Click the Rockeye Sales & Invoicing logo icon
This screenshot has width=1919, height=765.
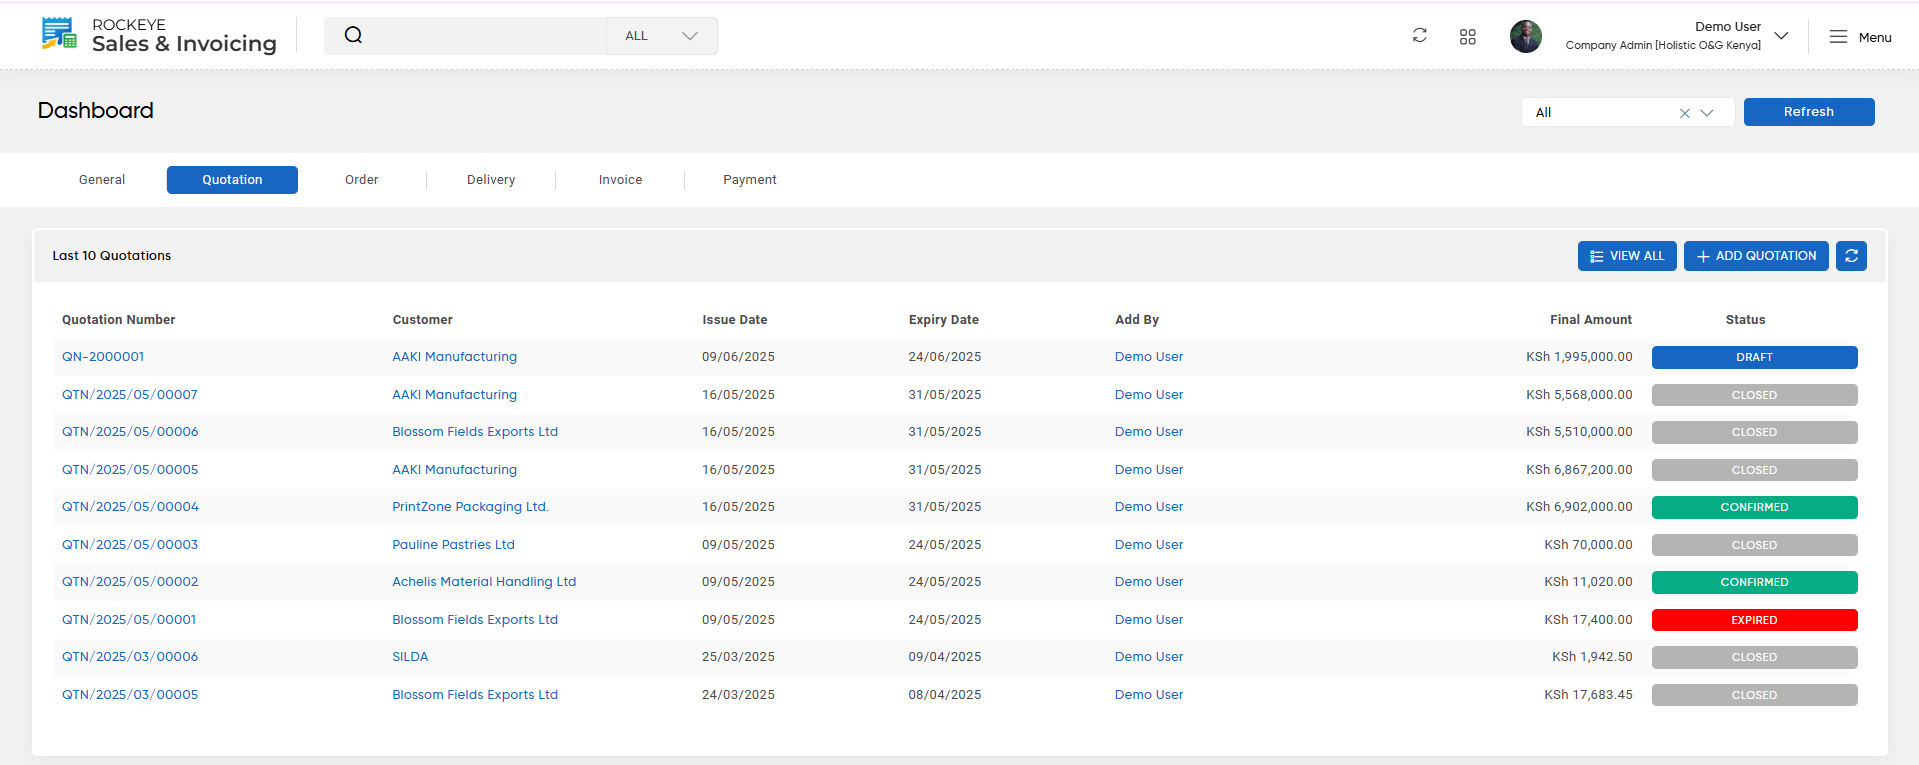(59, 34)
